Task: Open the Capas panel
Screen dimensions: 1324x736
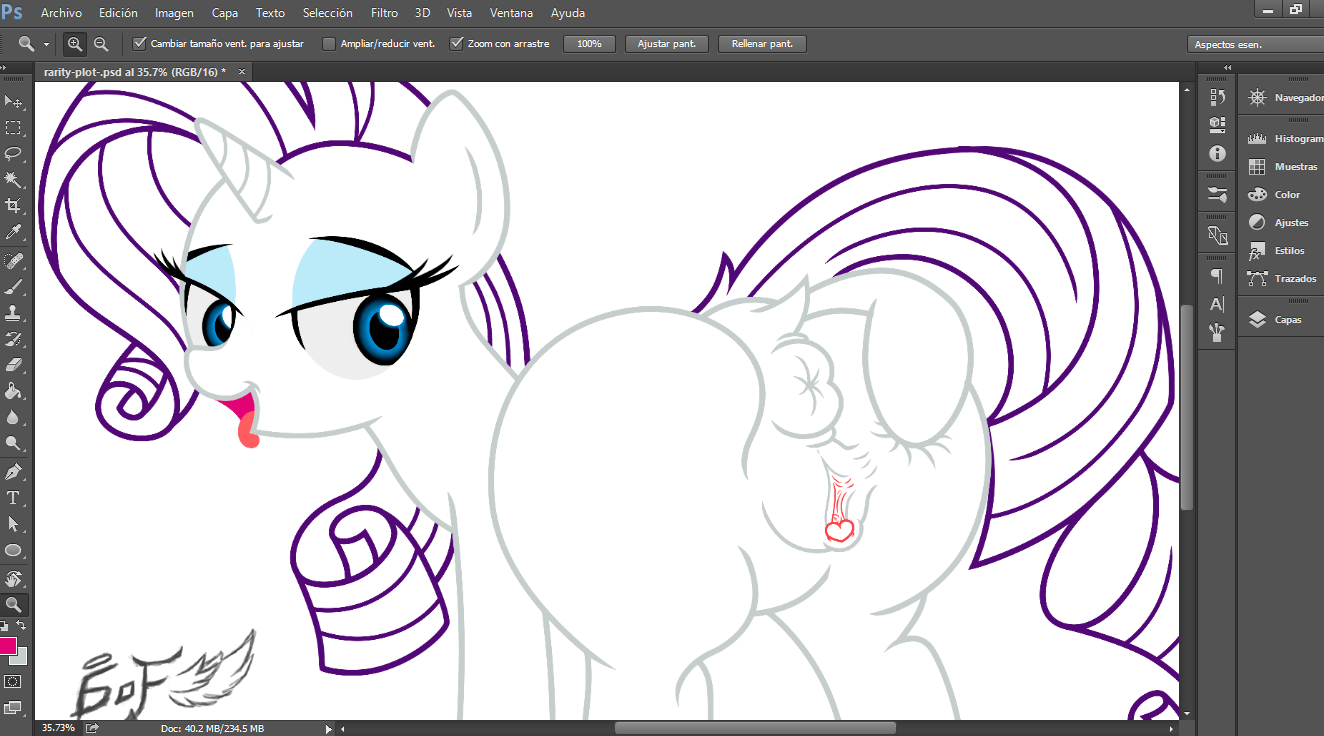Action: (x=1275, y=320)
